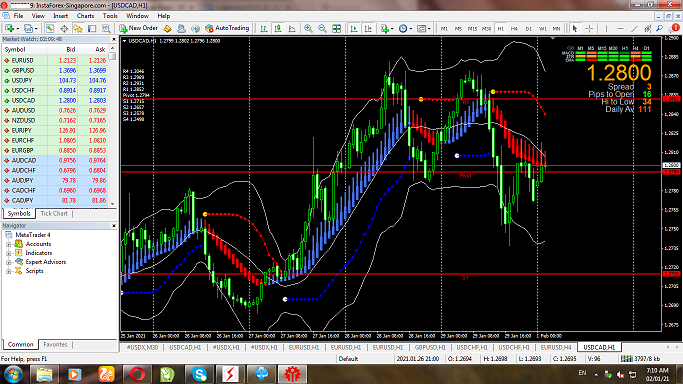Toggle chart auto scroll icon

pyautogui.click(x=354, y=28)
